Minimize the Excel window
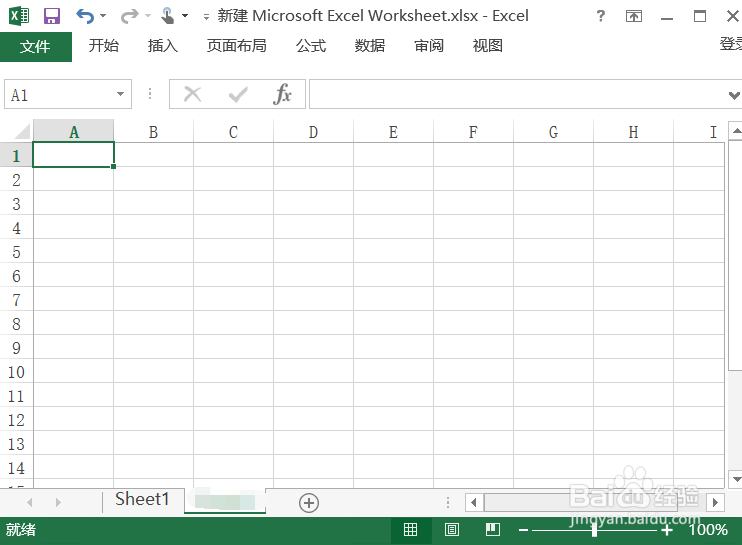The image size is (742, 545). point(667,18)
